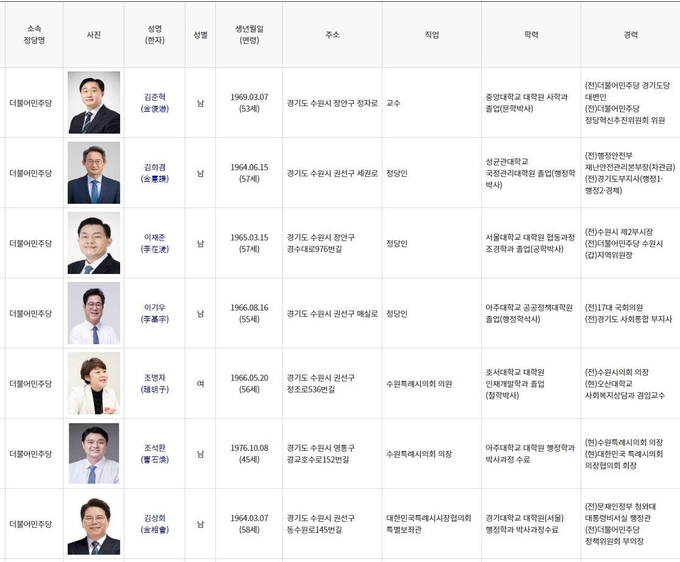Click career (전)수원시 제2부시장

(x=619, y=232)
